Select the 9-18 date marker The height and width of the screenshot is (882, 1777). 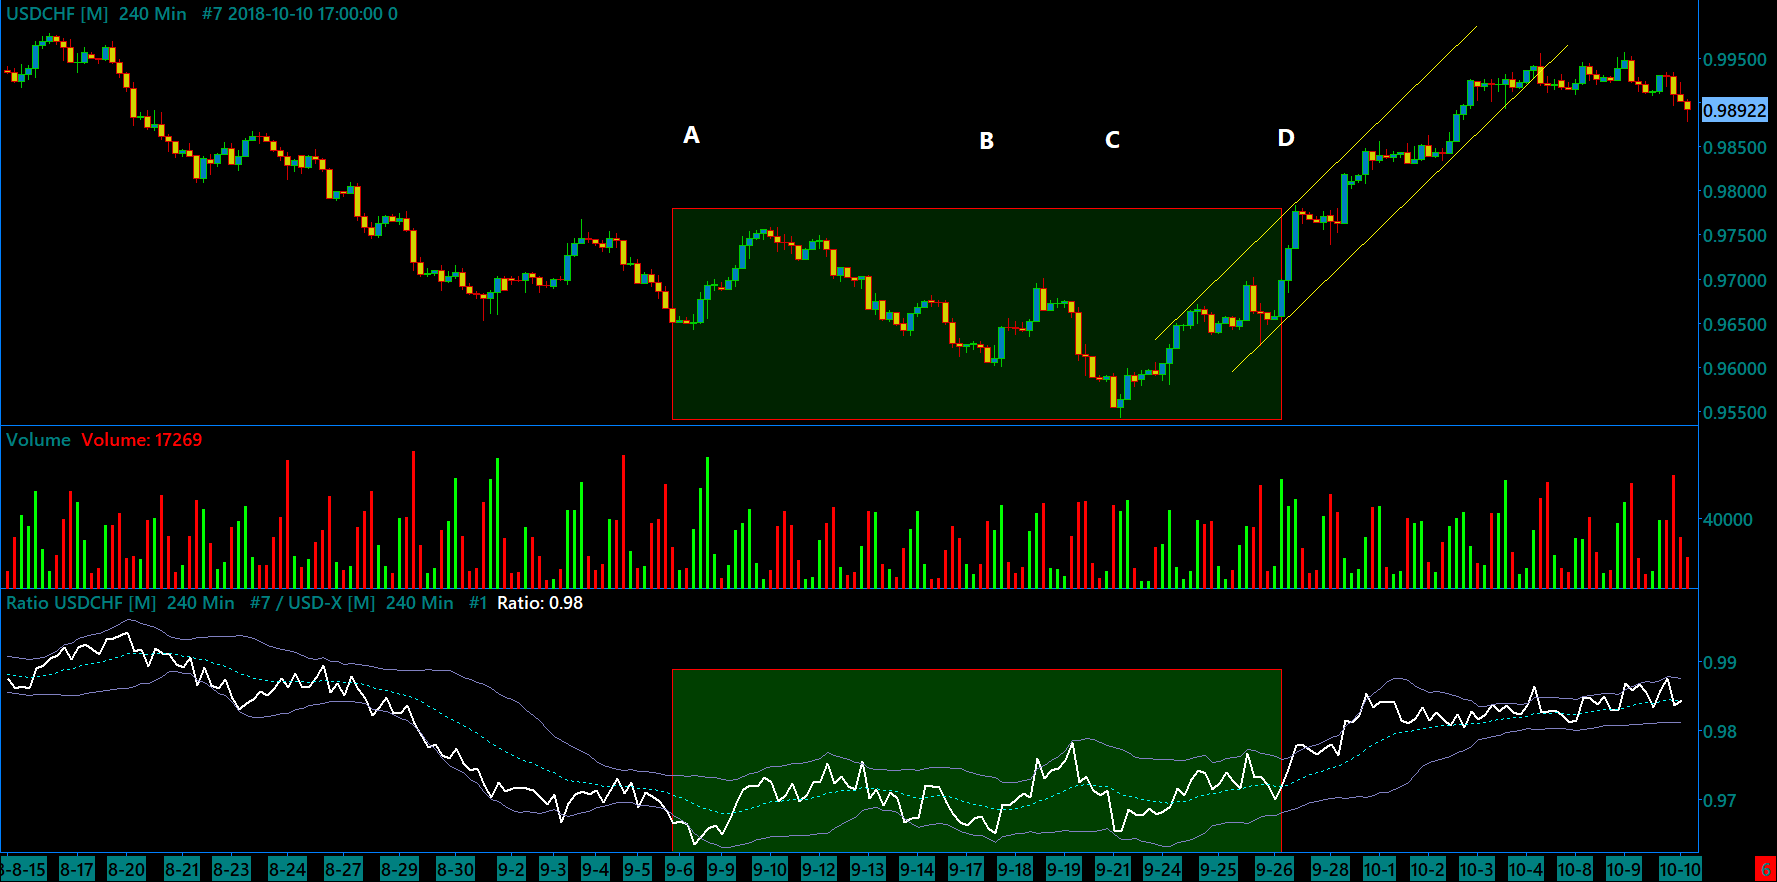(1015, 869)
